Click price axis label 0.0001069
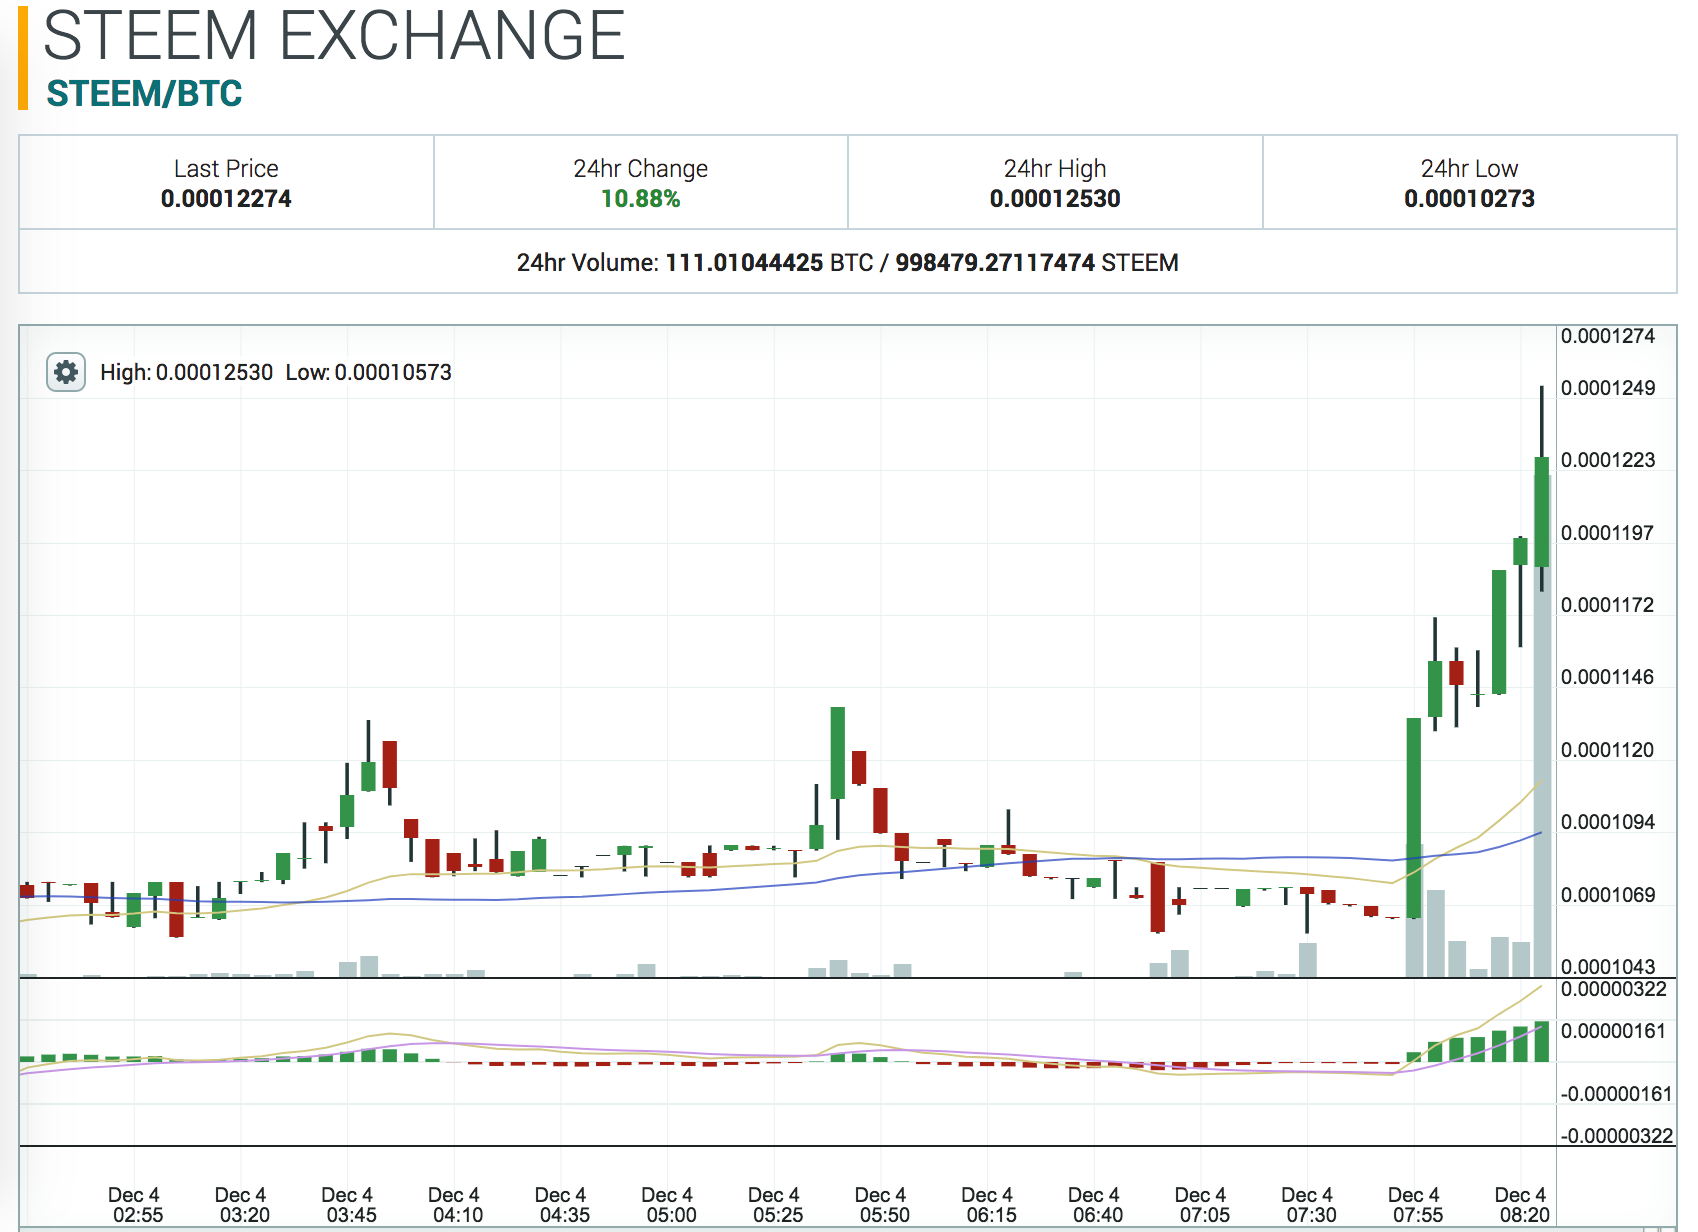Image resolution: width=1698 pixels, height=1232 pixels. coord(1608,895)
